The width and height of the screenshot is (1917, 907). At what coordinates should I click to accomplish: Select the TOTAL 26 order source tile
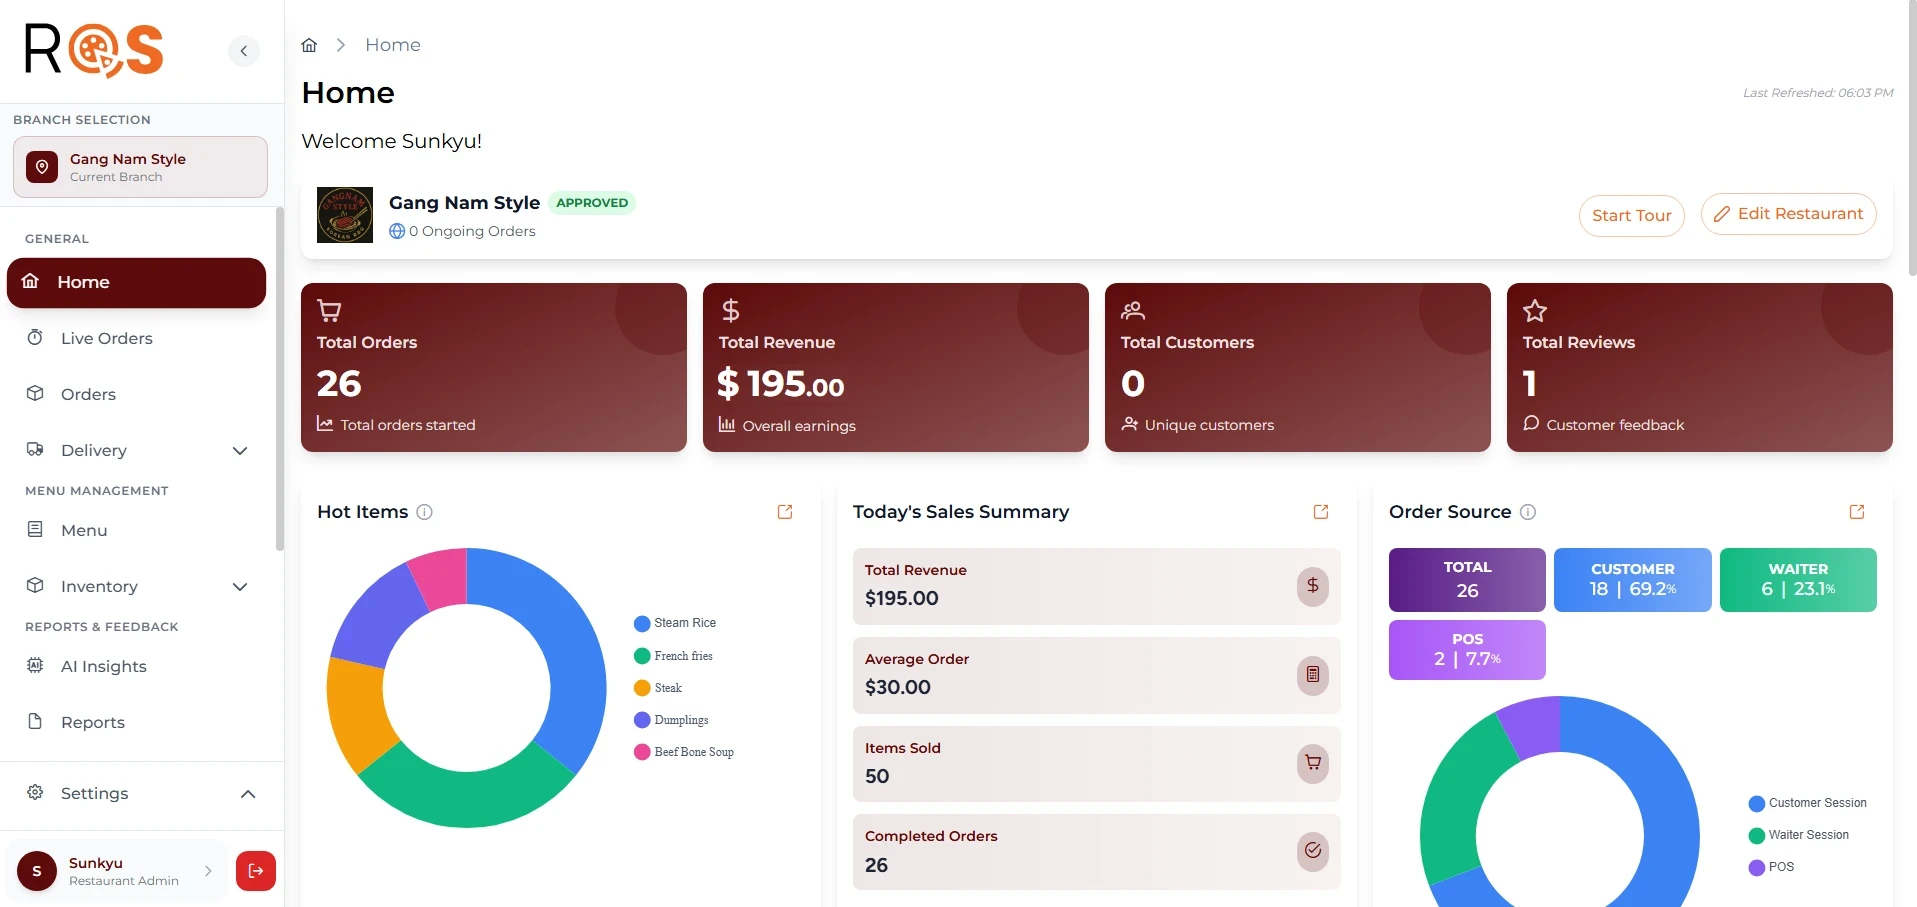[x=1467, y=580]
